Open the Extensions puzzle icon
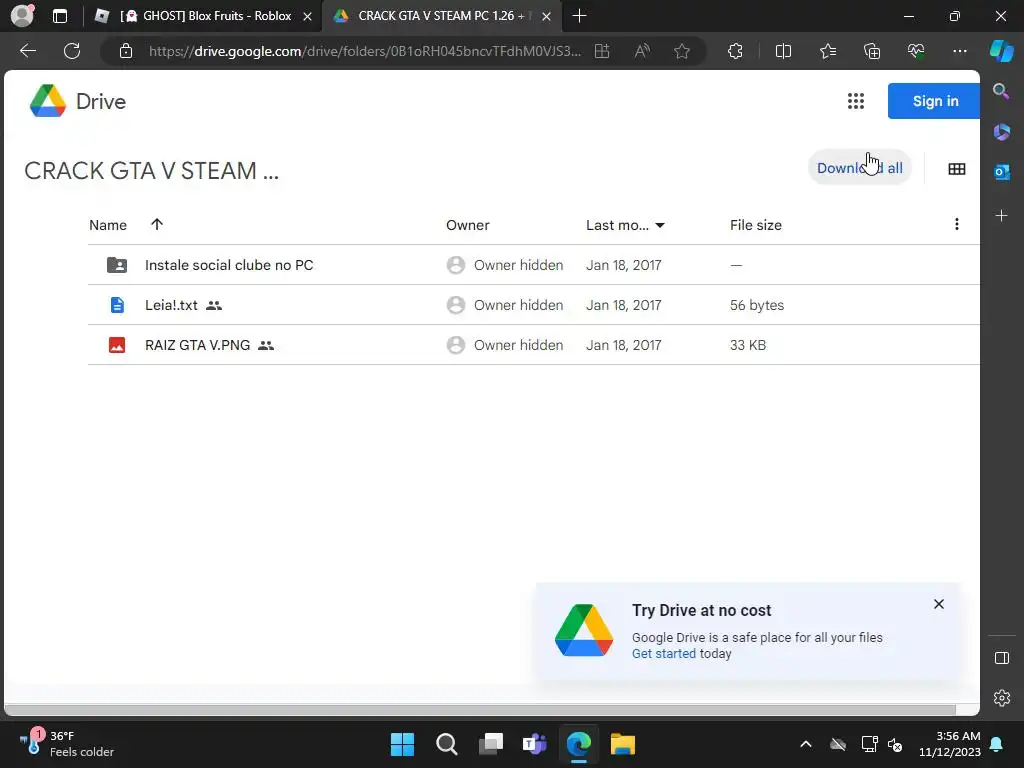 pyautogui.click(x=735, y=51)
